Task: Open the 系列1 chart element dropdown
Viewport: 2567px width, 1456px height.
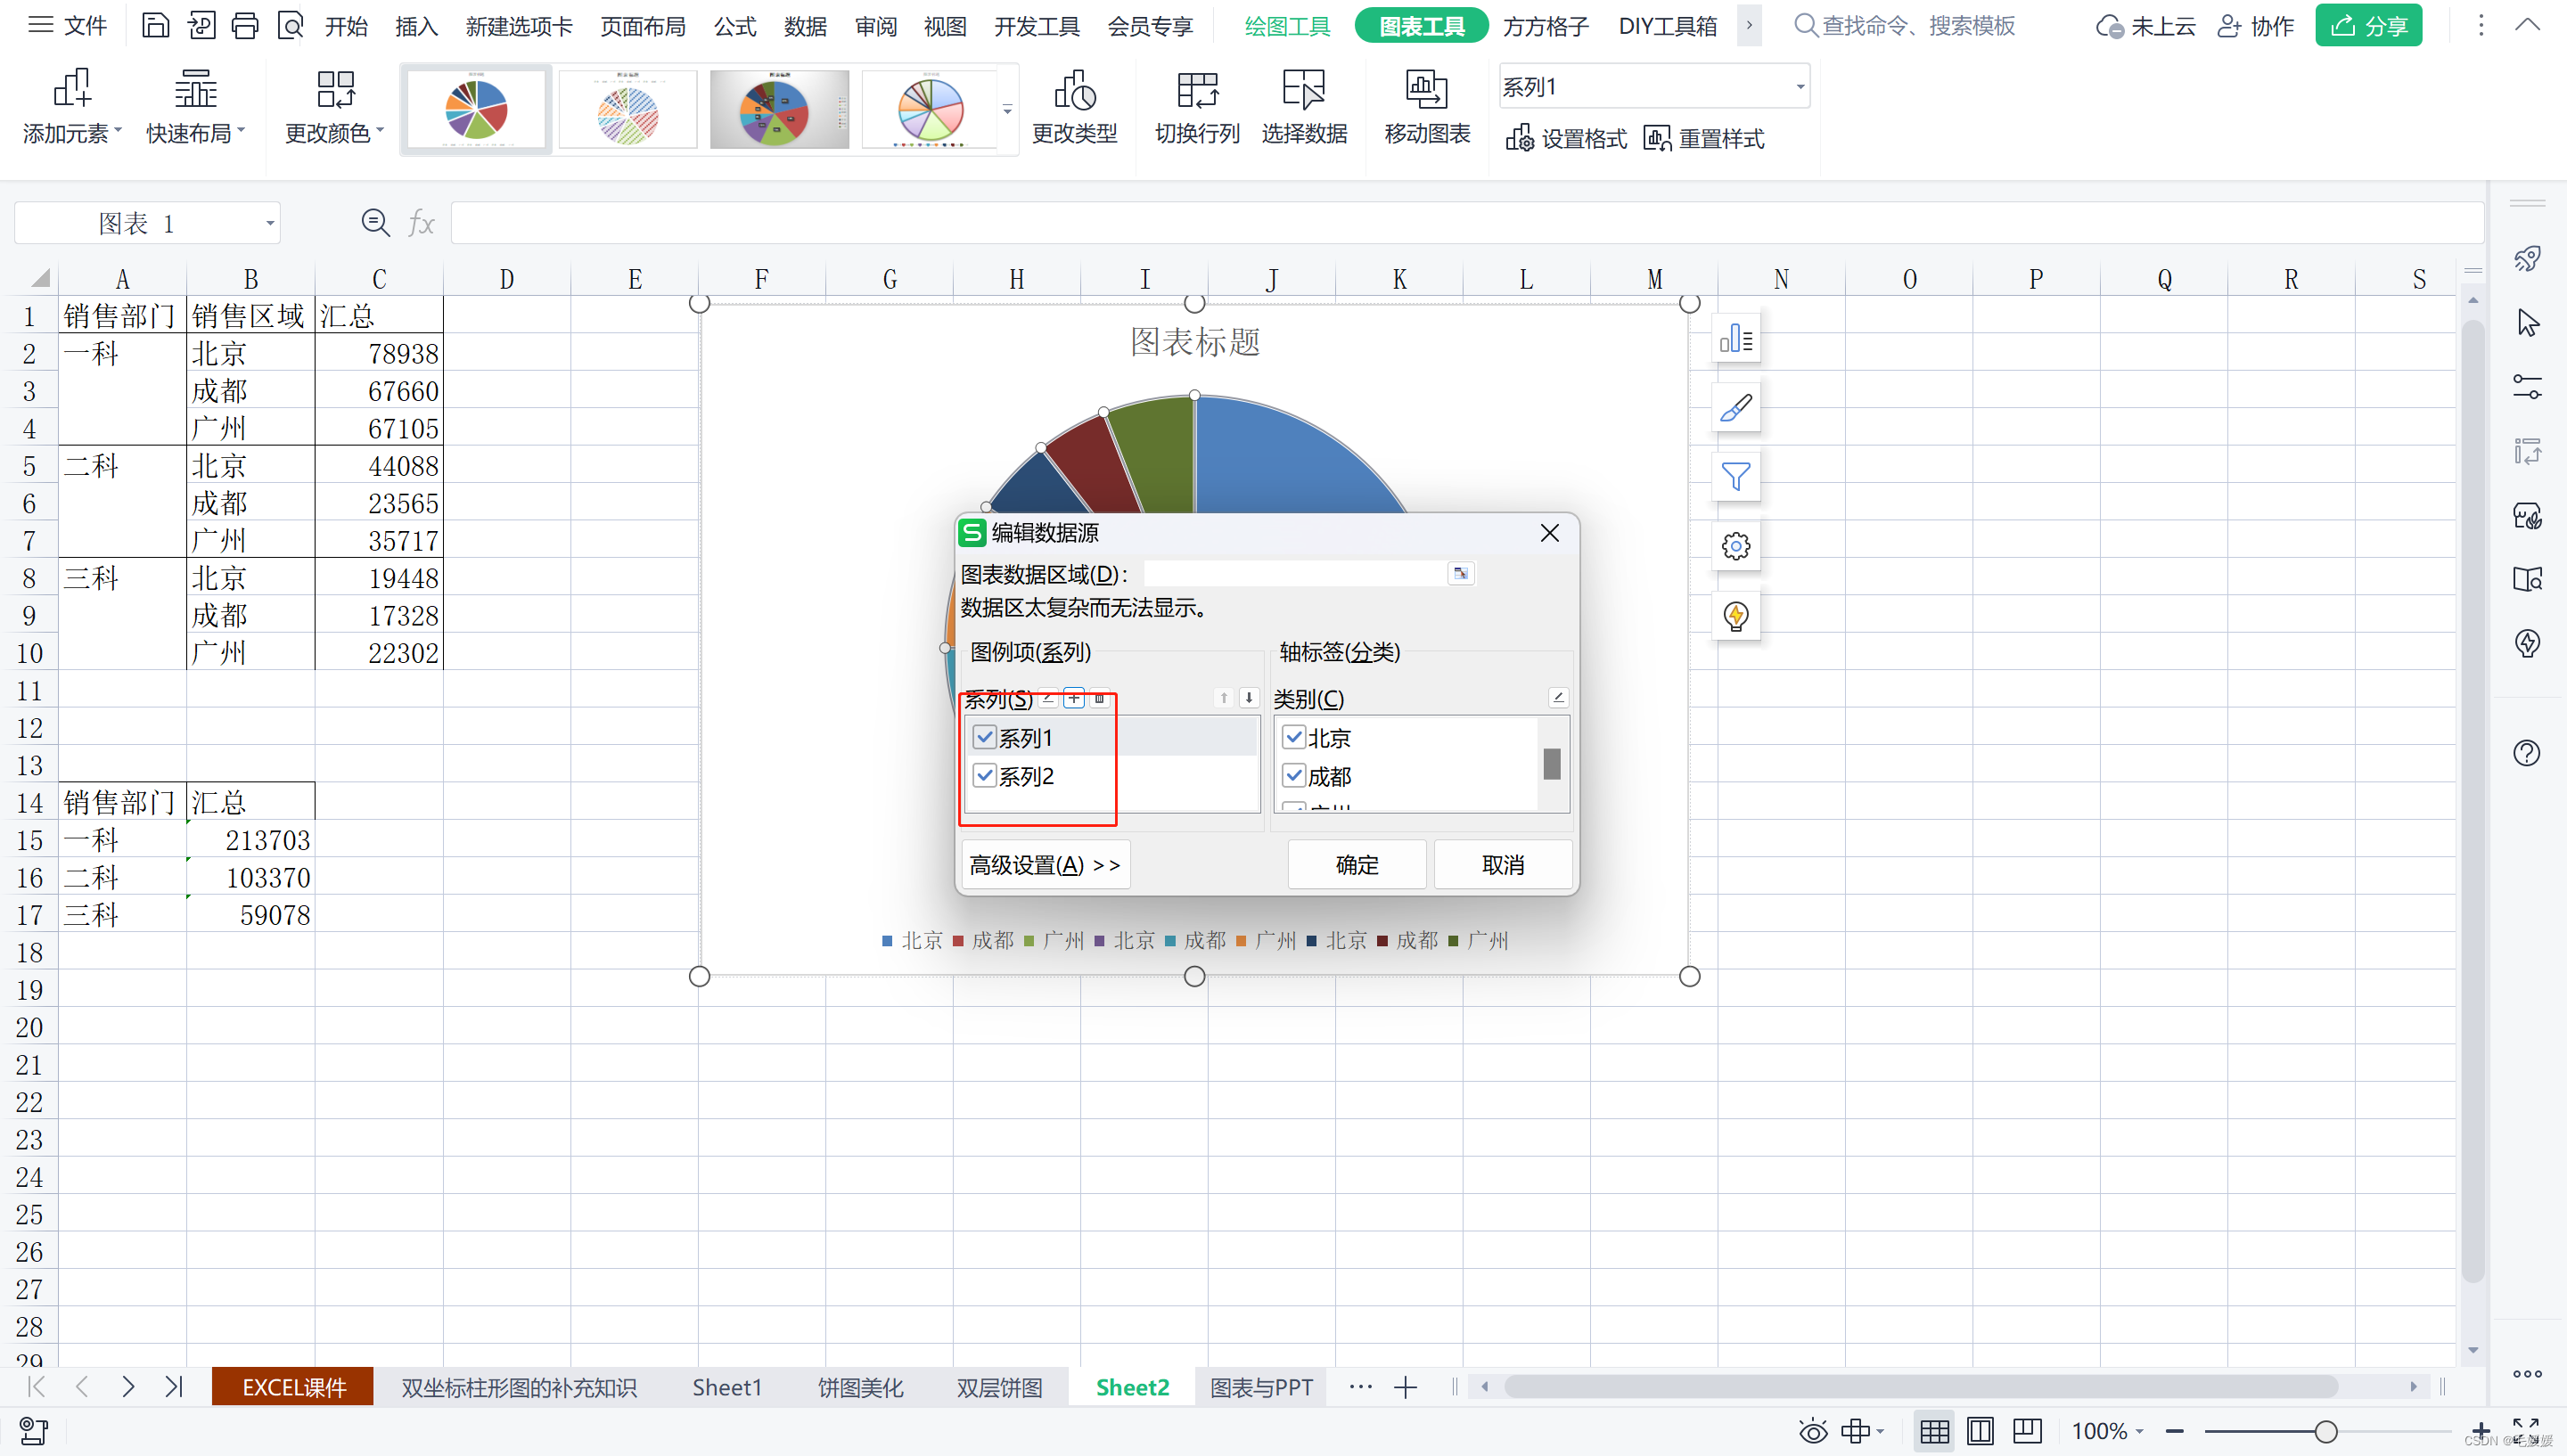Action: 1799,87
